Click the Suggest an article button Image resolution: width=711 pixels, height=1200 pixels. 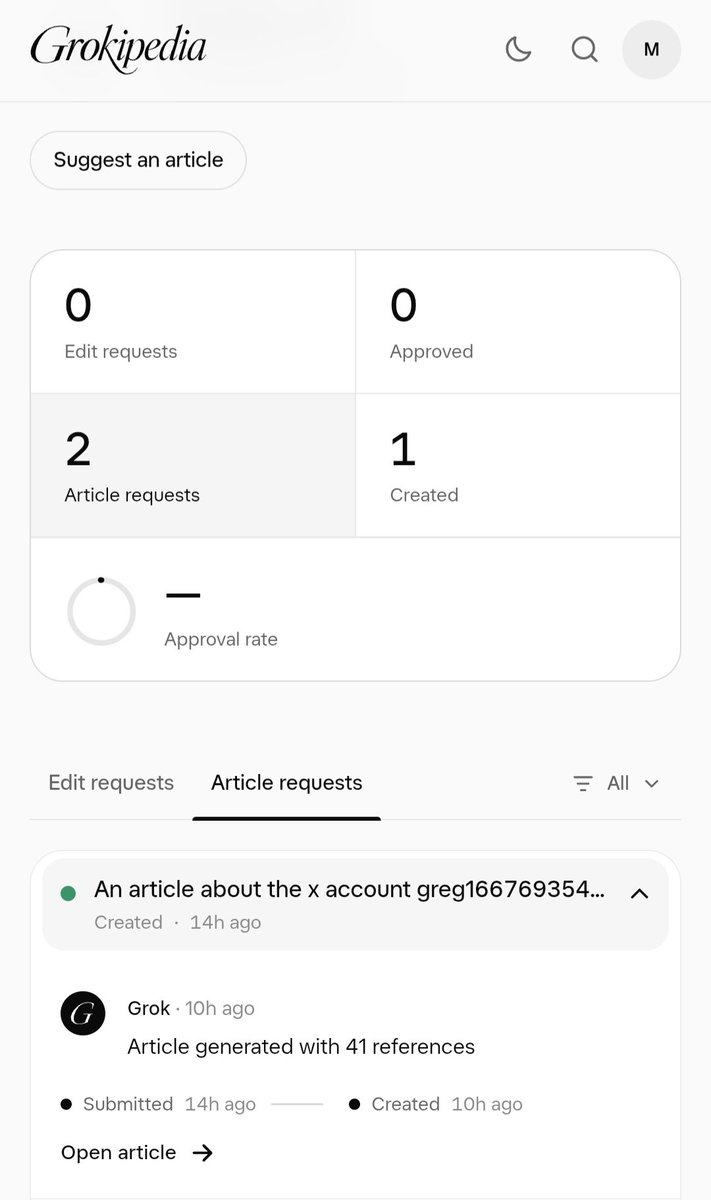tap(138, 160)
